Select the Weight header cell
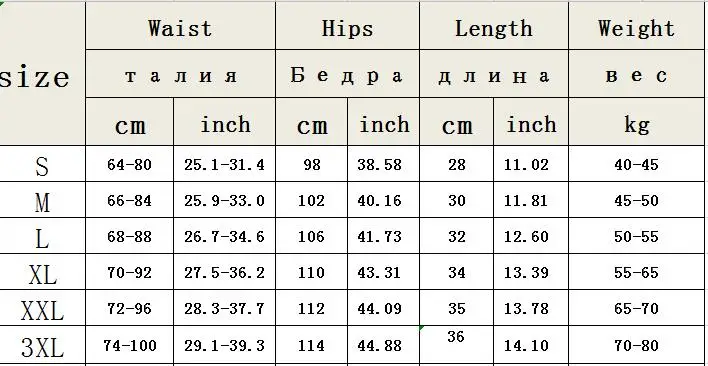 pyautogui.click(x=636, y=26)
